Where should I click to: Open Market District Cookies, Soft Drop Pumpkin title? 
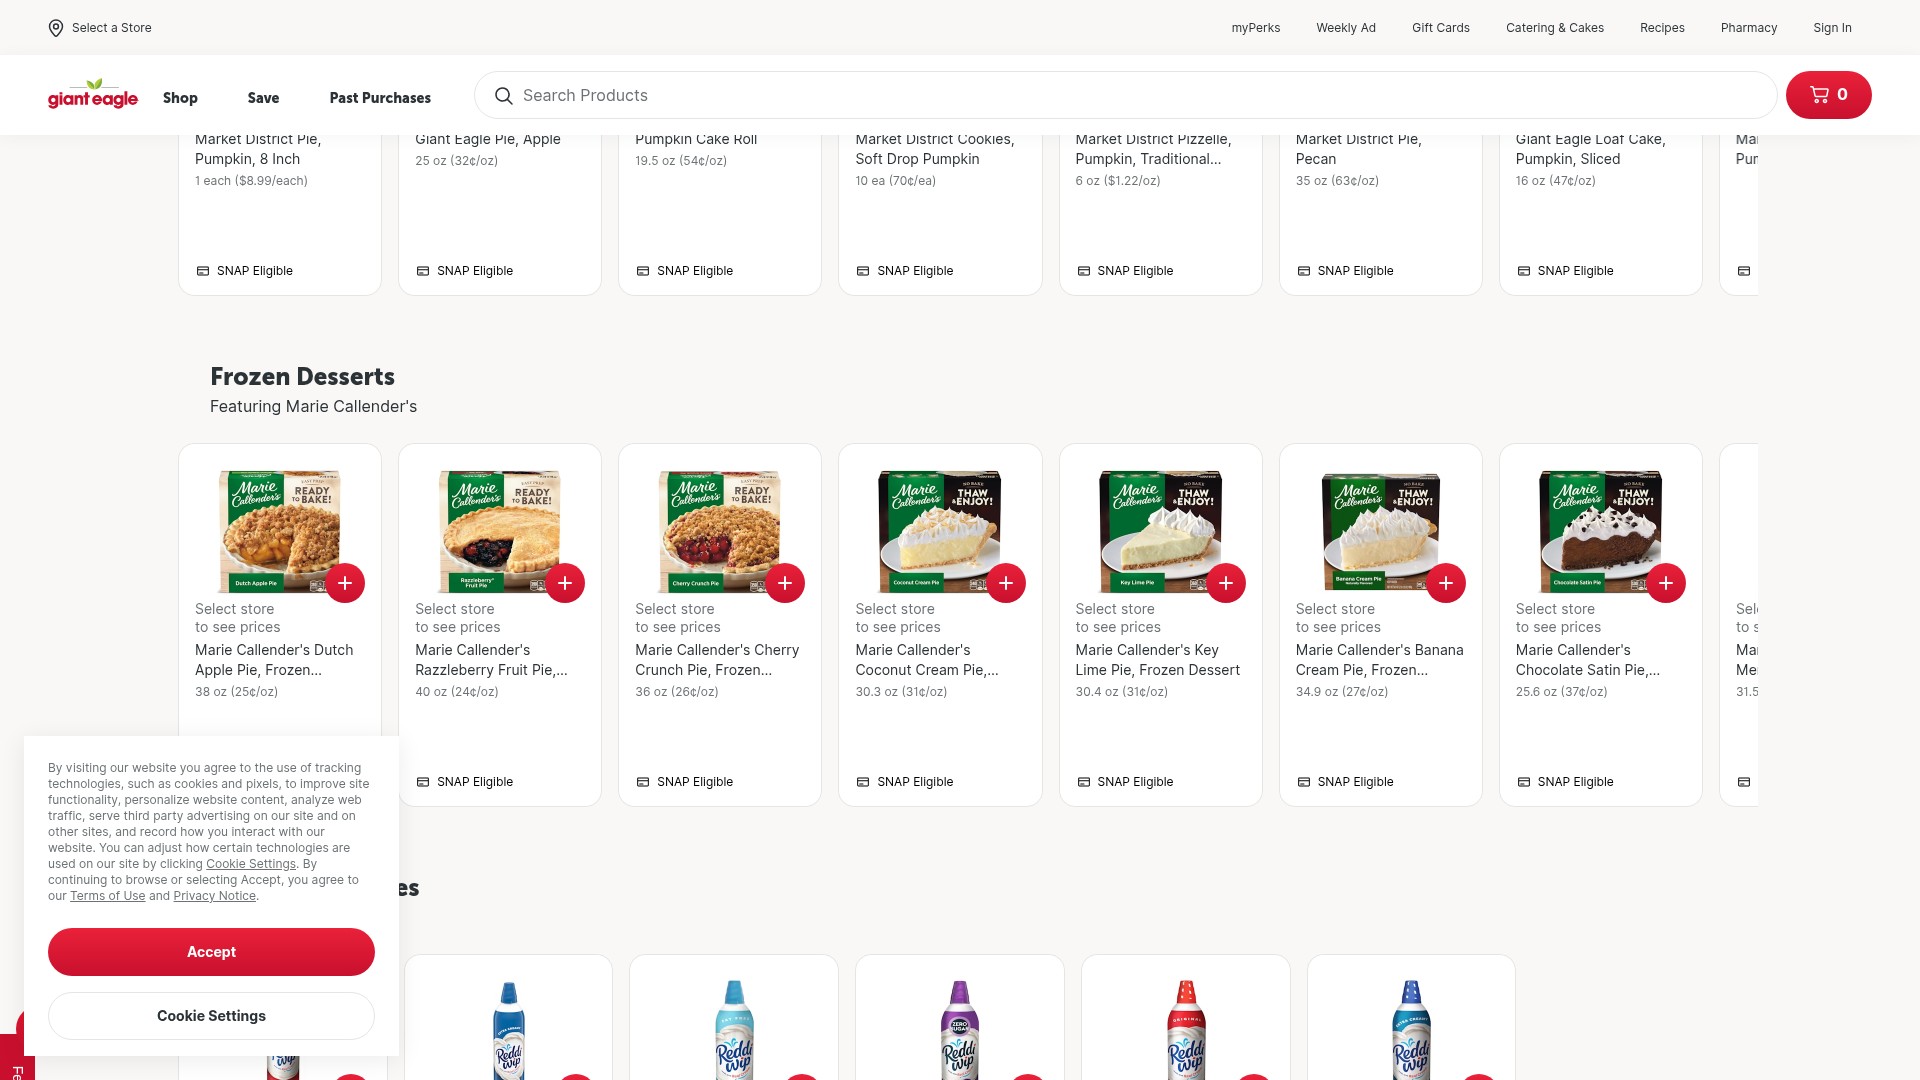934,149
